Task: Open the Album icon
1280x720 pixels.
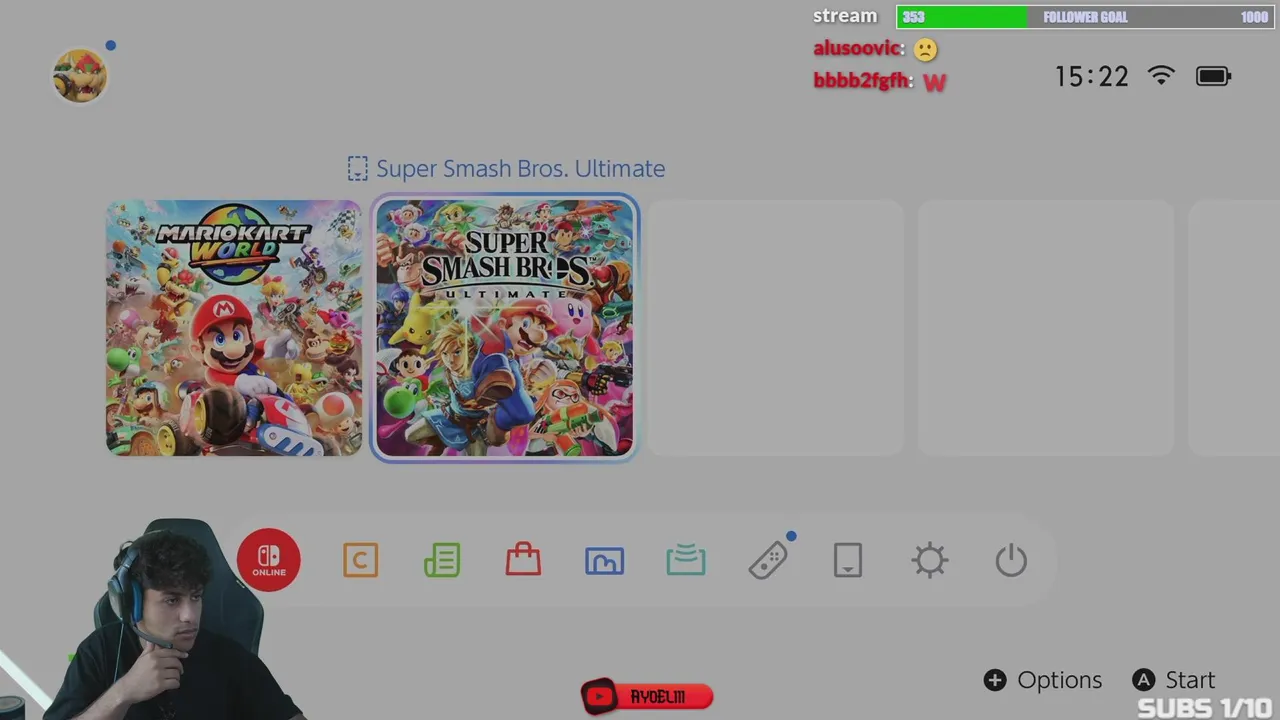Action: (605, 561)
